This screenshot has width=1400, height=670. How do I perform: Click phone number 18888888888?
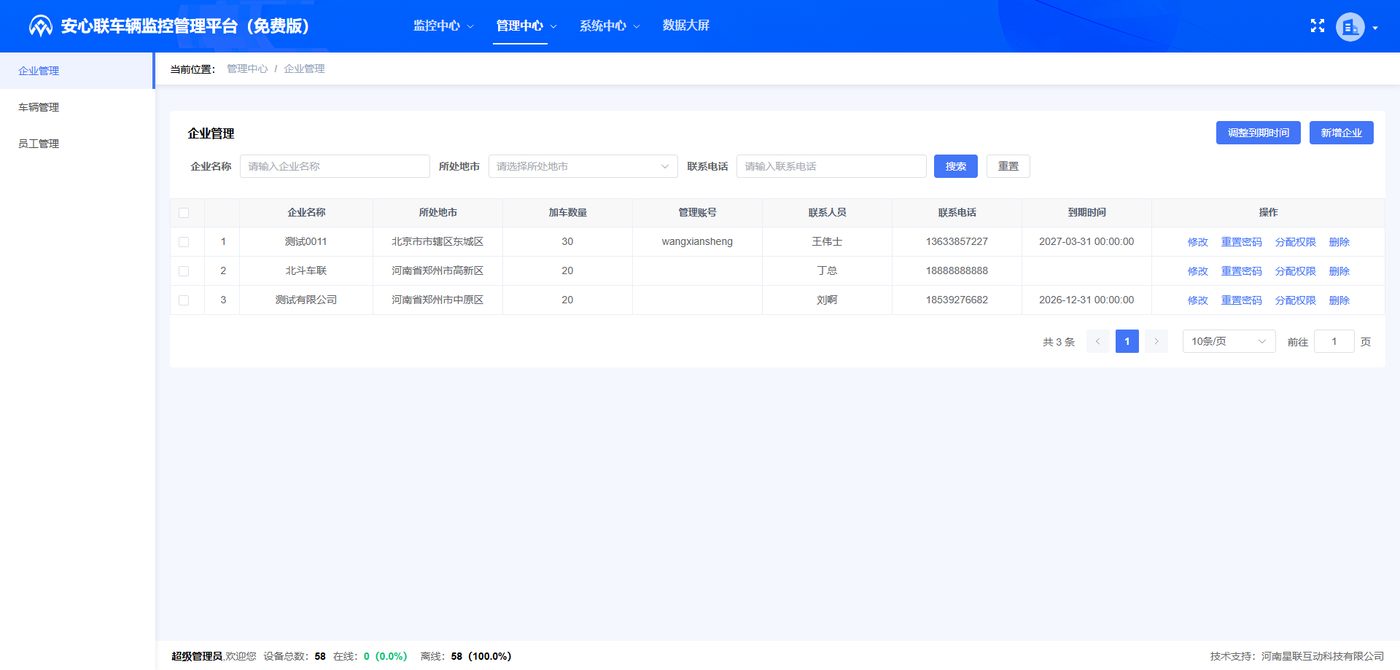pyautogui.click(x=957, y=271)
